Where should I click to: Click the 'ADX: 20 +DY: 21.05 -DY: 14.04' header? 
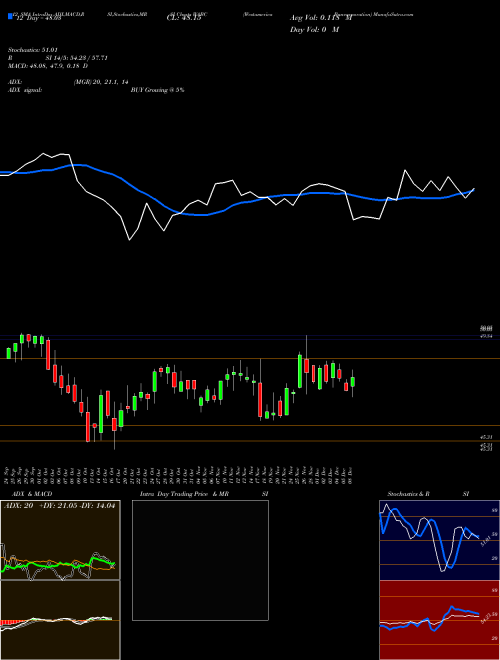[59, 506]
